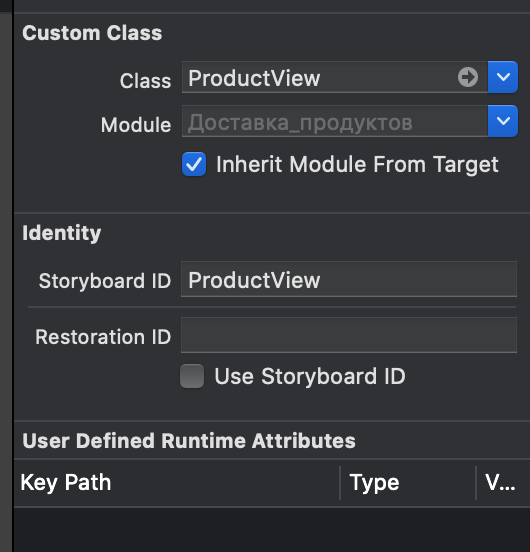Click the Restoration ID label text
530x552 pixels.
pos(103,337)
